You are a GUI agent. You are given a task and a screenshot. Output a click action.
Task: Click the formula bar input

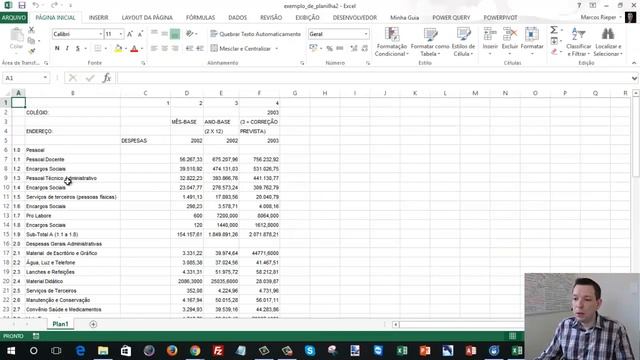coord(373,78)
